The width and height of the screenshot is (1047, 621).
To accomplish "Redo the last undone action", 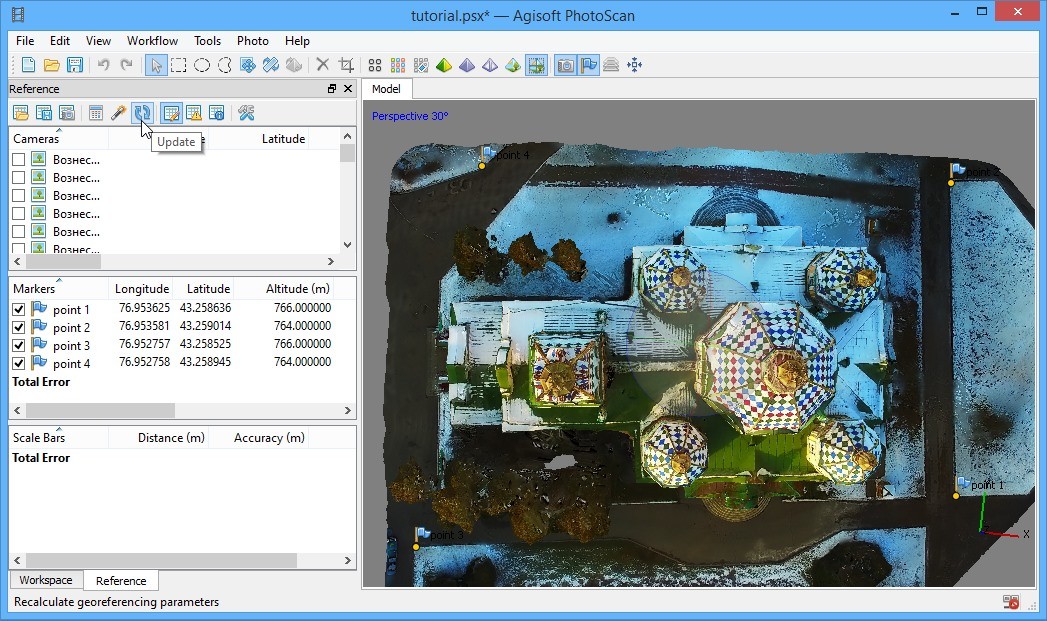I will click(x=126, y=65).
